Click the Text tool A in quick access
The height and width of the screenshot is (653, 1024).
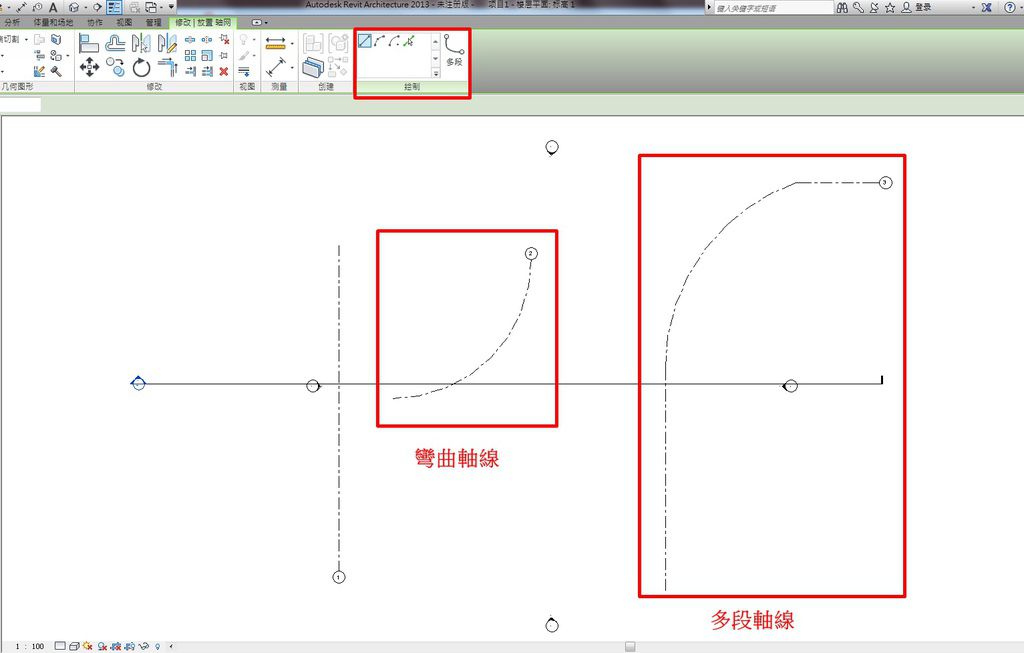[53, 7]
